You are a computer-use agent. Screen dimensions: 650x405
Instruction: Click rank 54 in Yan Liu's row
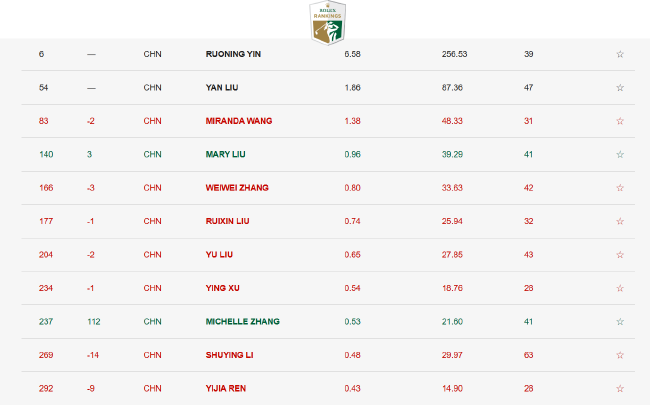pos(44,88)
